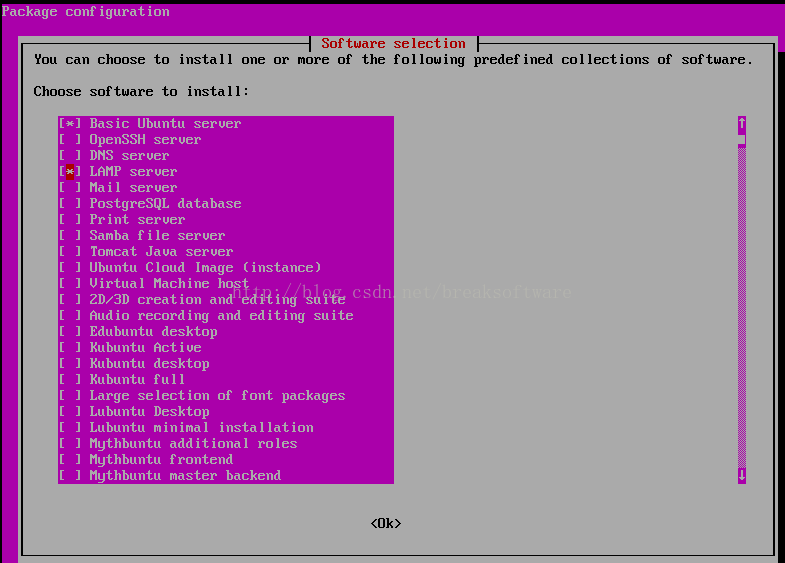Image resolution: width=785 pixels, height=563 pixels.
Task: Select the "Lubuntu Desktop" label text
Action: (x=149, y=412)
